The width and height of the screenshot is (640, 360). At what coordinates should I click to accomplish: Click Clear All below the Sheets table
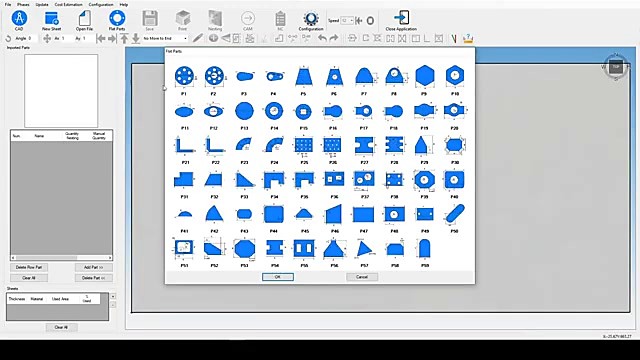tap(61, 327)
